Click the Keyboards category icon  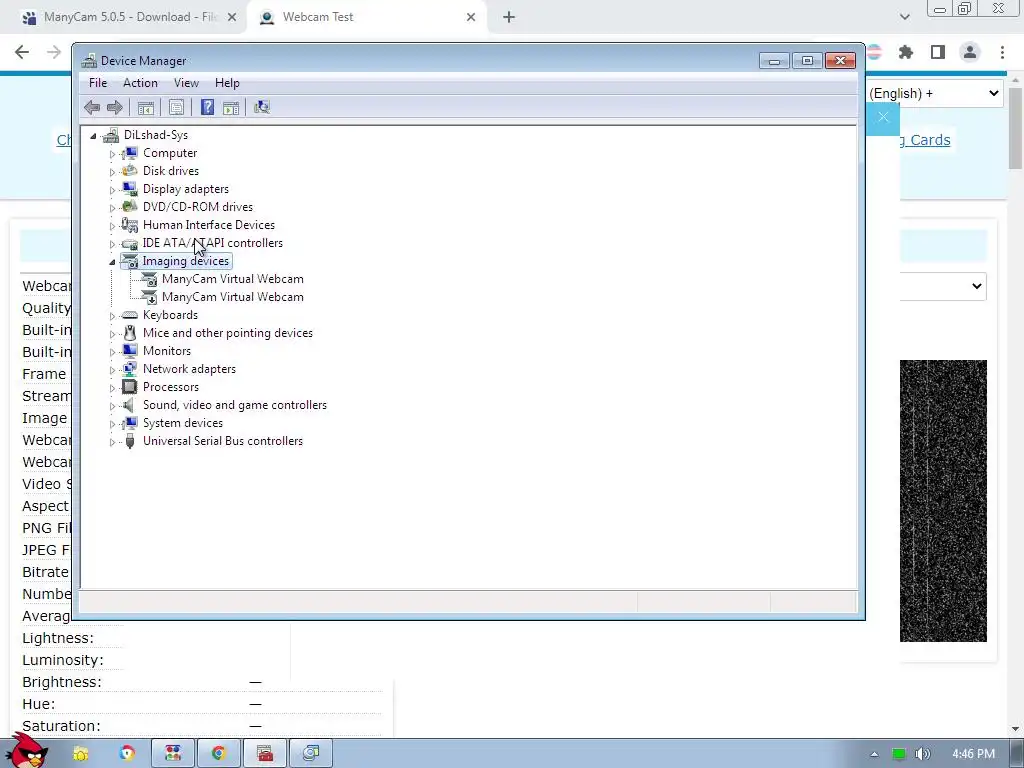click(130, 315)
